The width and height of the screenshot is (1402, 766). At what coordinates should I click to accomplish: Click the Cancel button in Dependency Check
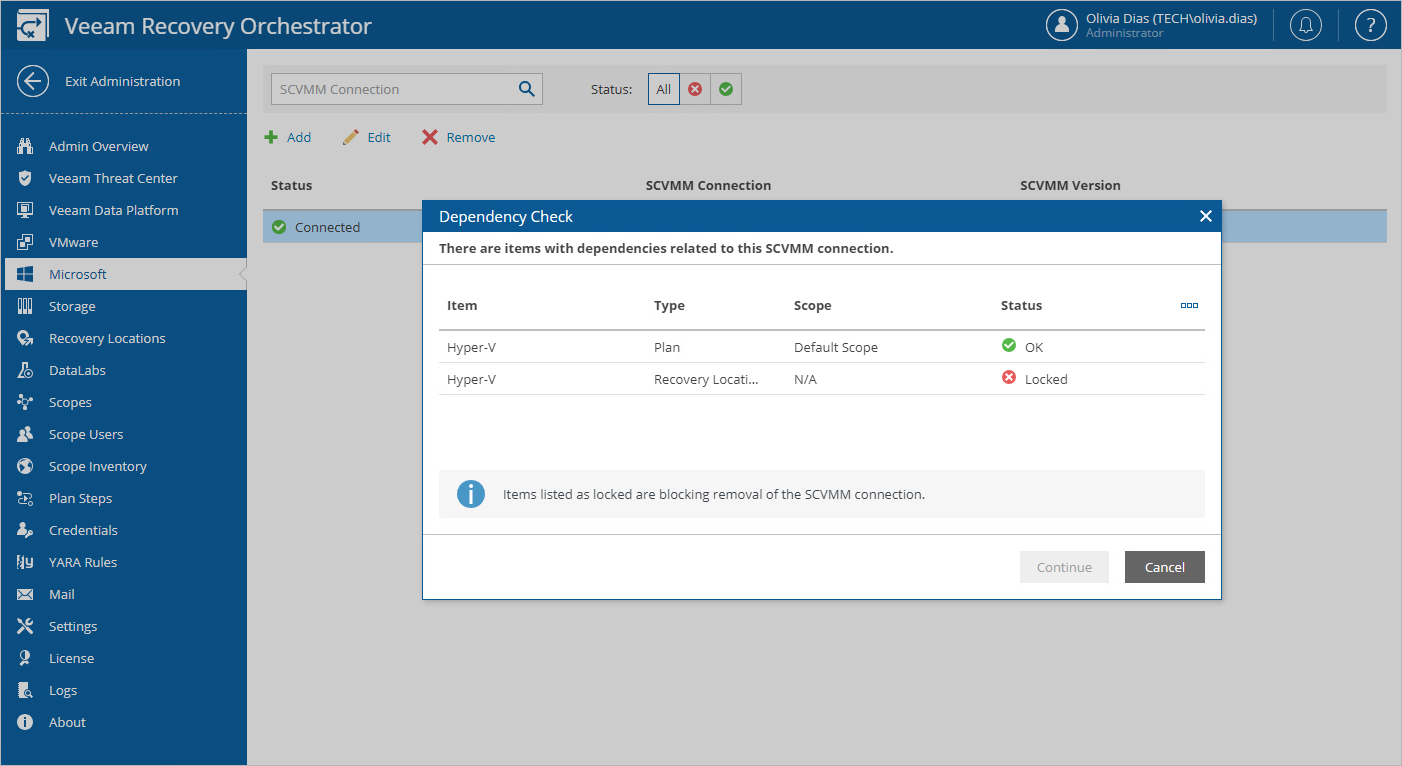[1165, 567]
